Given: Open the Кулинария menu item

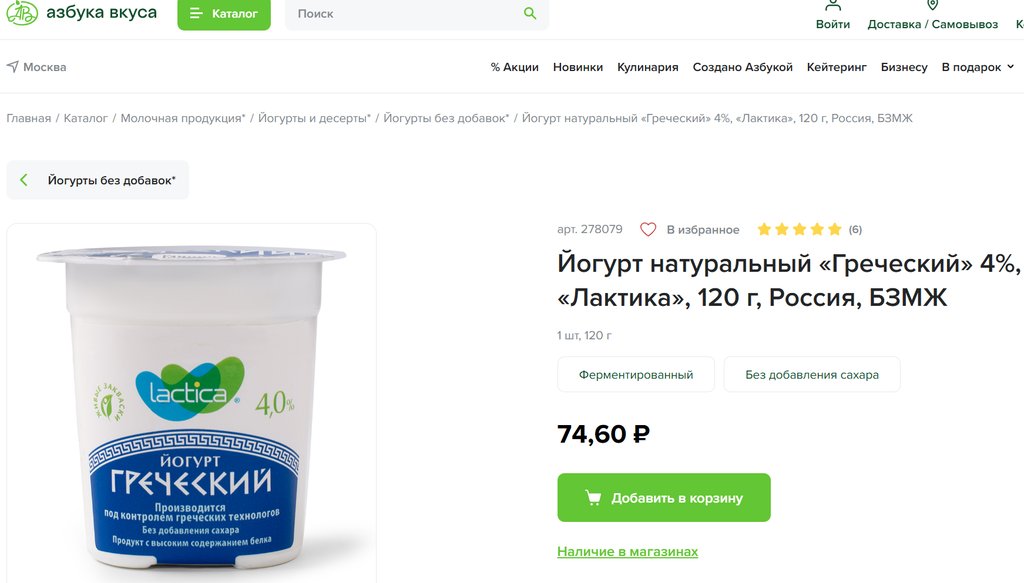Looking at the screenshot, I should tap(648, 67).
